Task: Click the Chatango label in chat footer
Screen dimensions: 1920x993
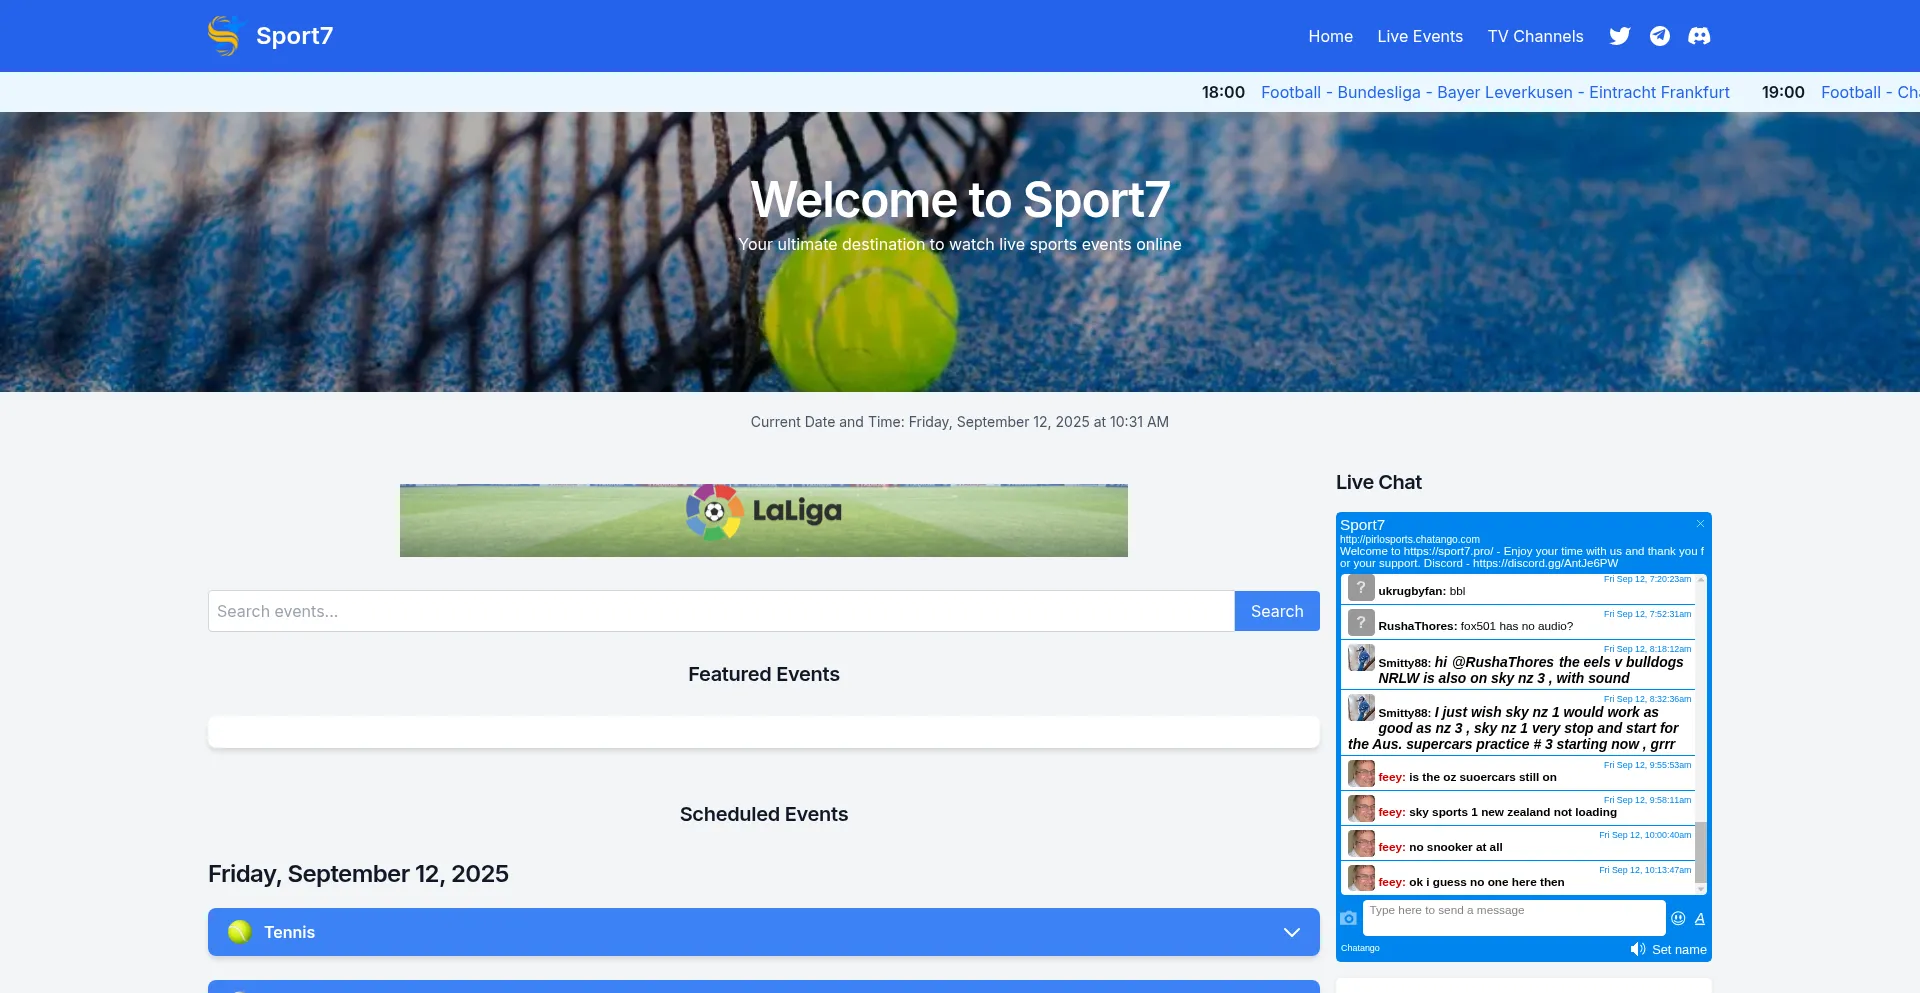Action: click(1360, 948)
